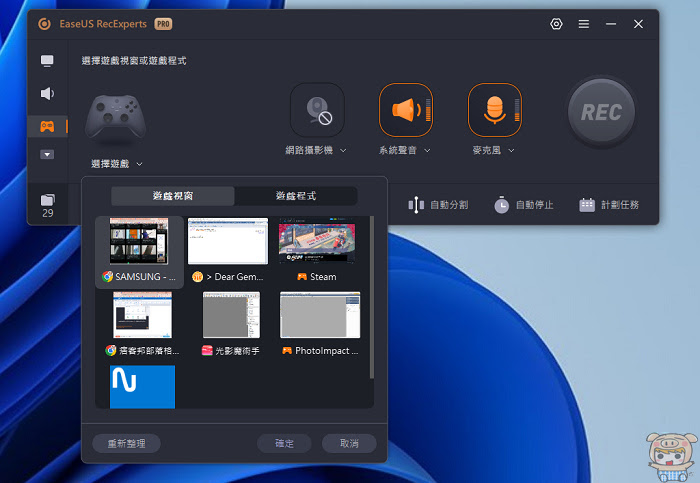Click the > Dear Gem... label text
The height and width of the screenshot is (483, 700).
pos(235,277)
